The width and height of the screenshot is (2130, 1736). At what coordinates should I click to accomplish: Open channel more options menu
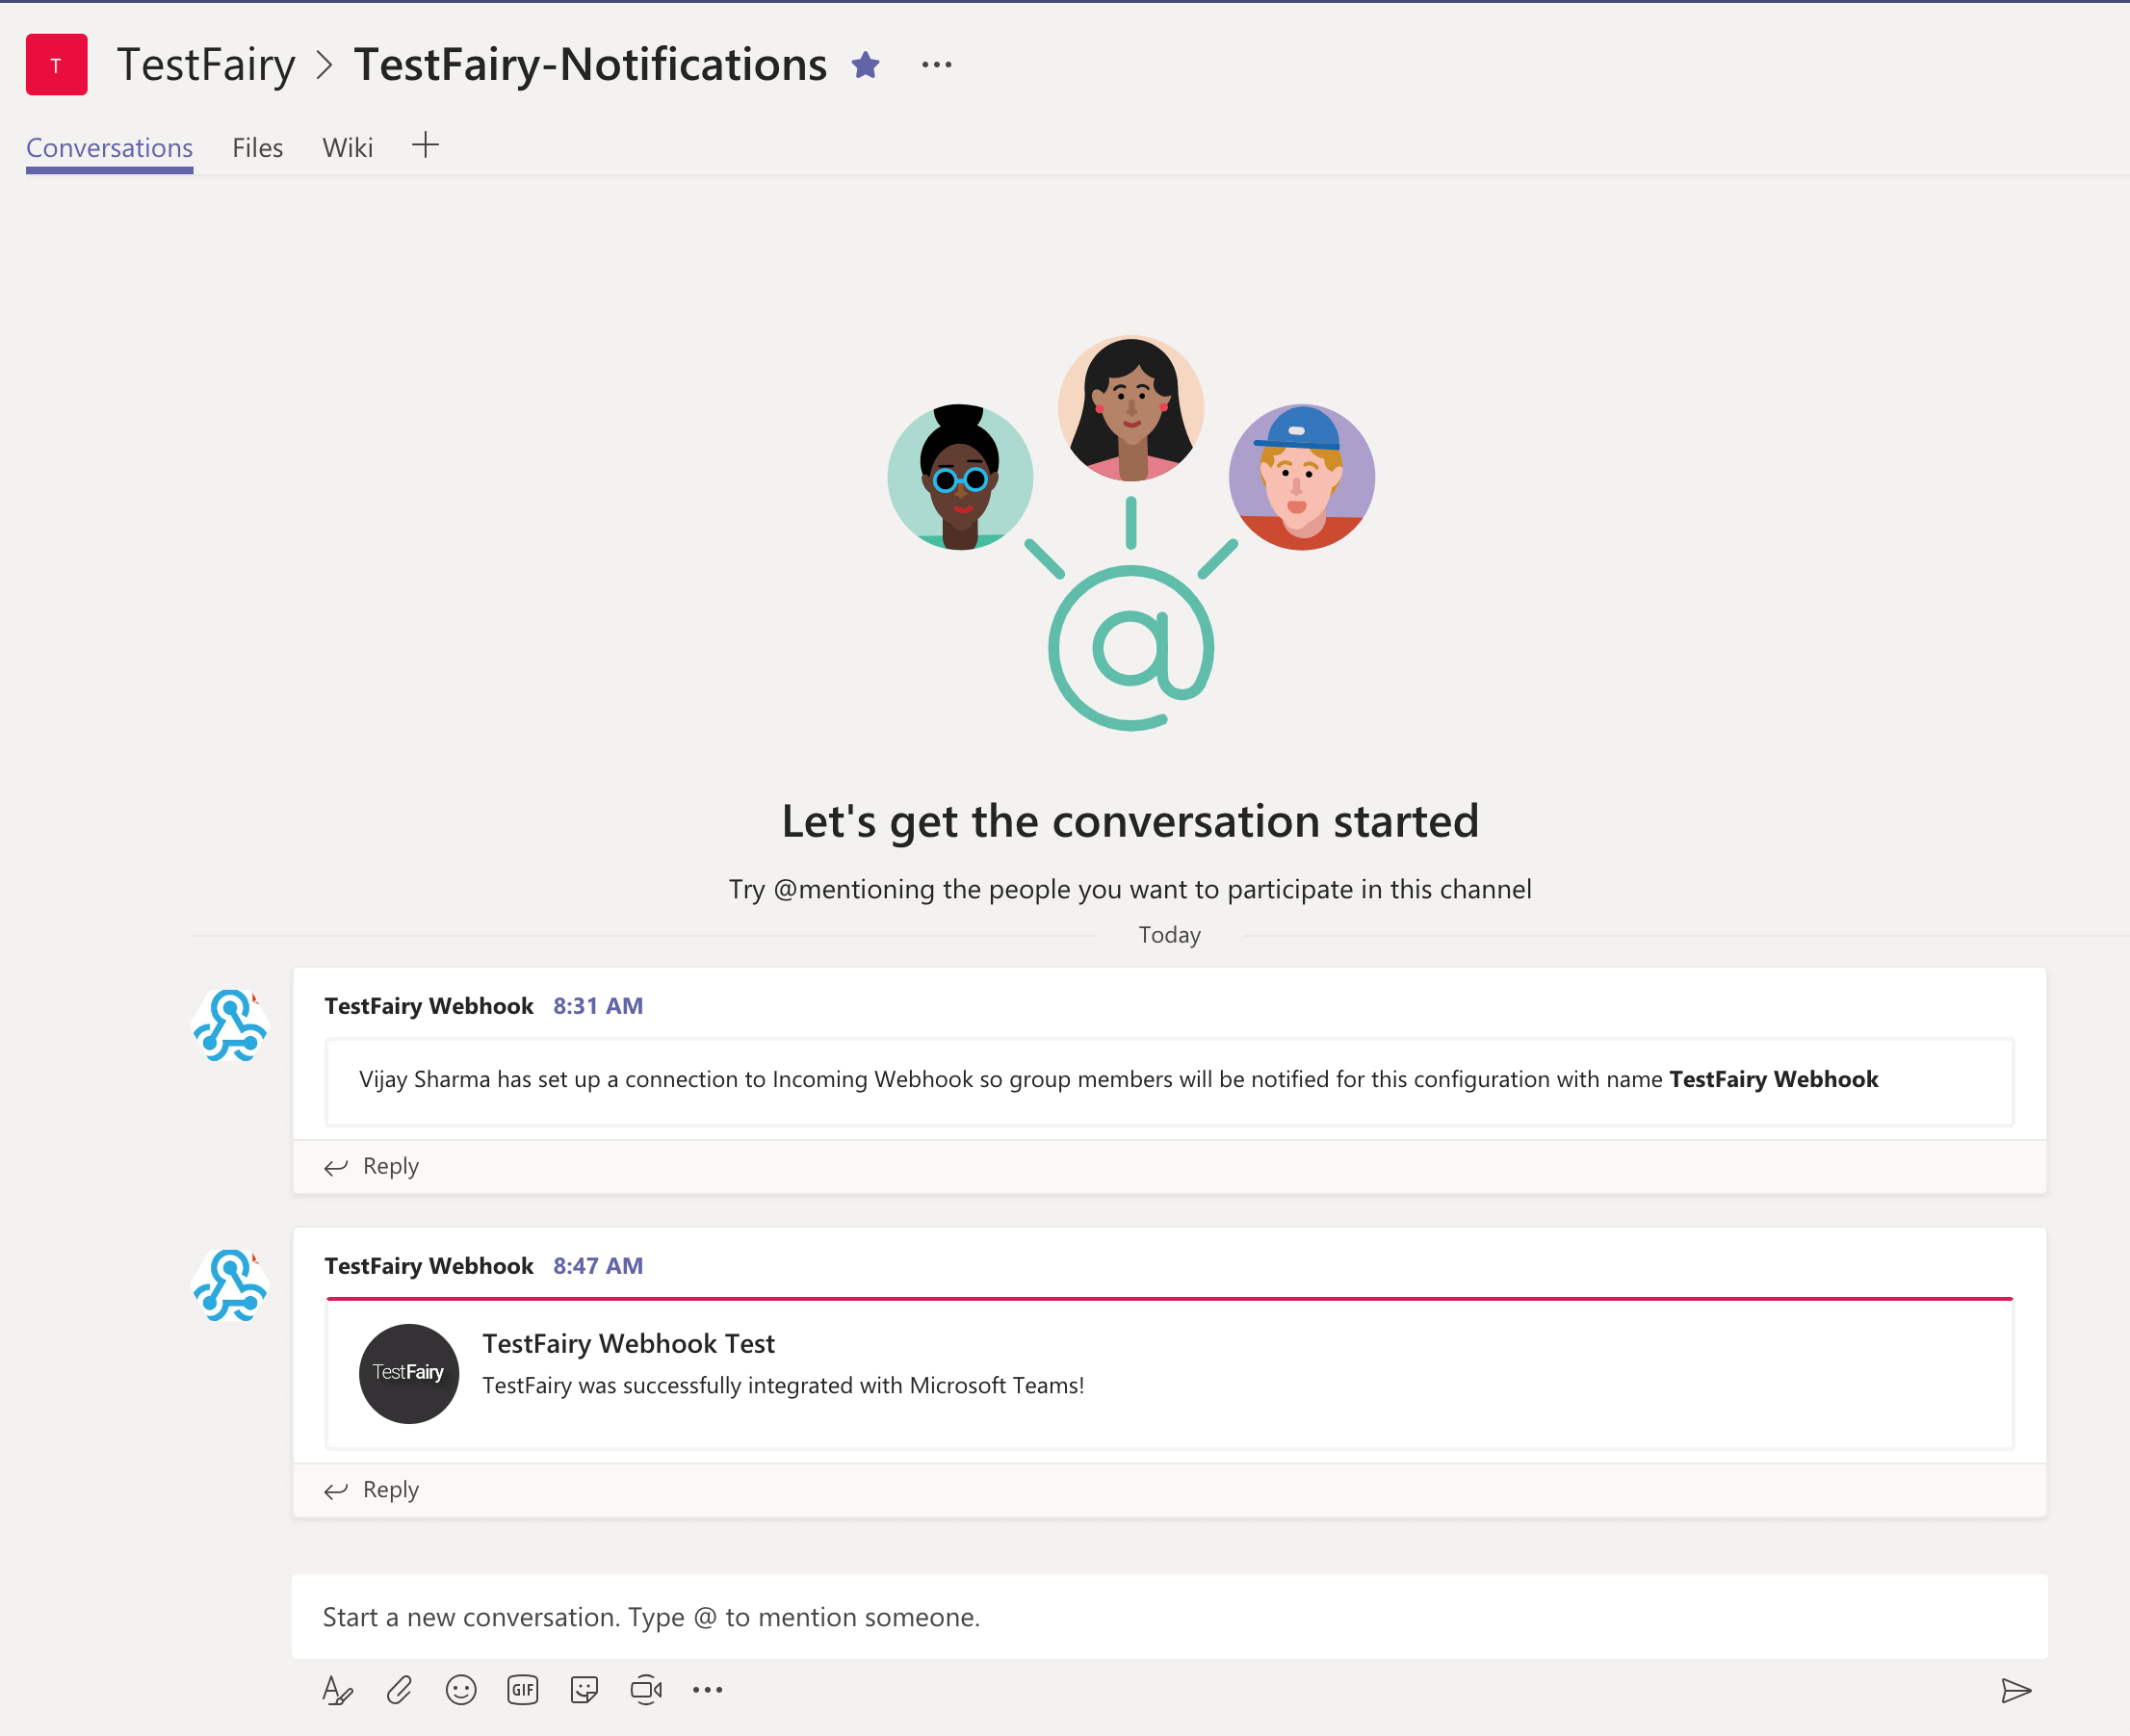tap(936, 64)
